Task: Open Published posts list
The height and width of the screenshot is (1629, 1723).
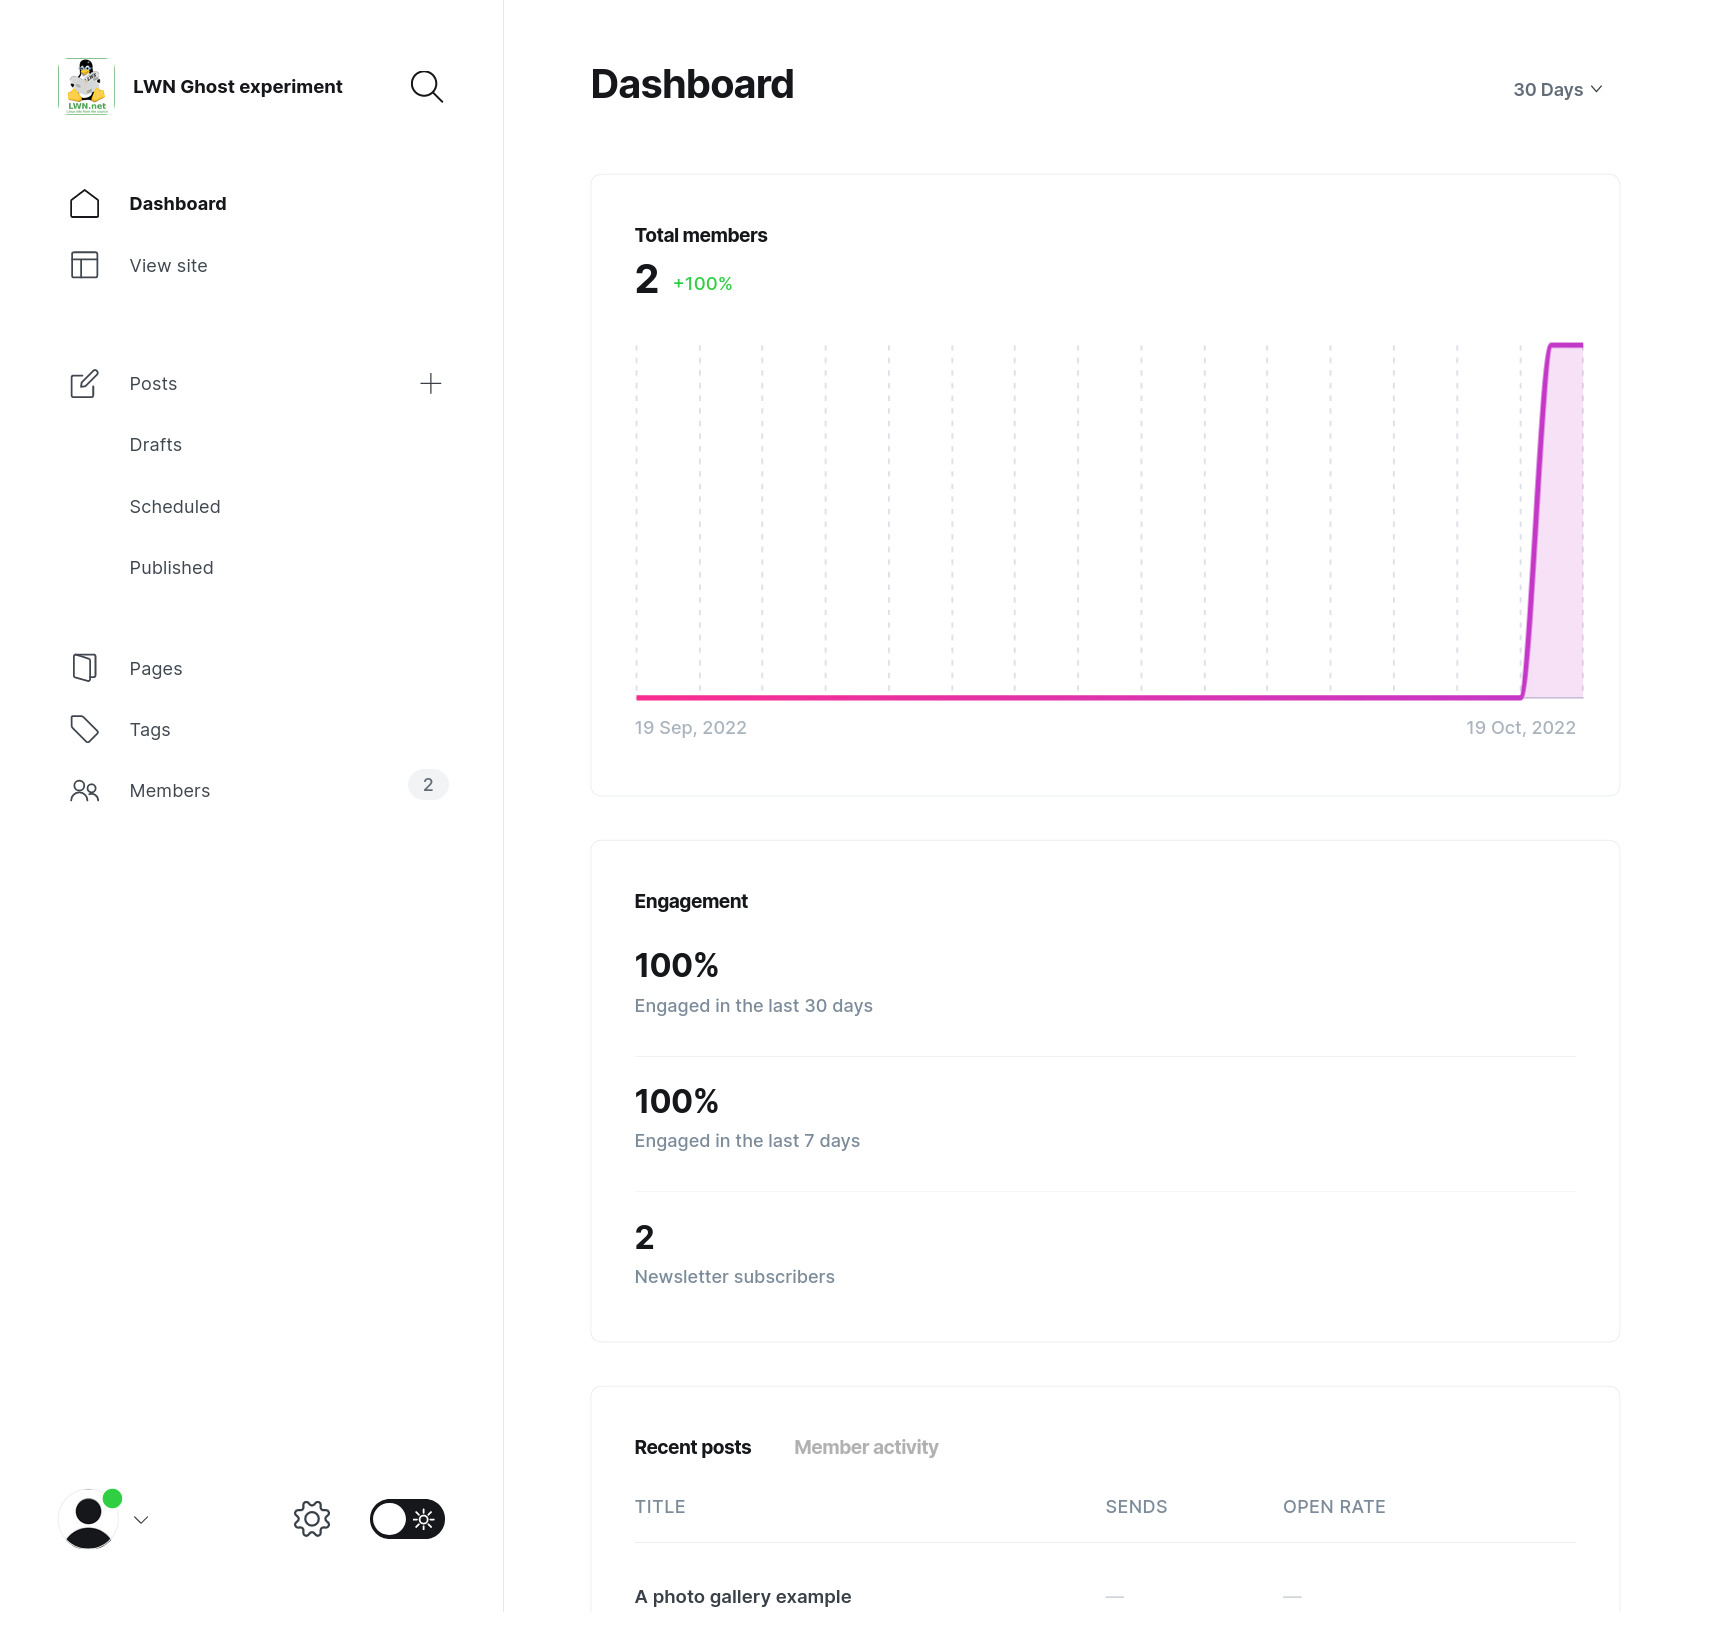Action: click(172, 568)
